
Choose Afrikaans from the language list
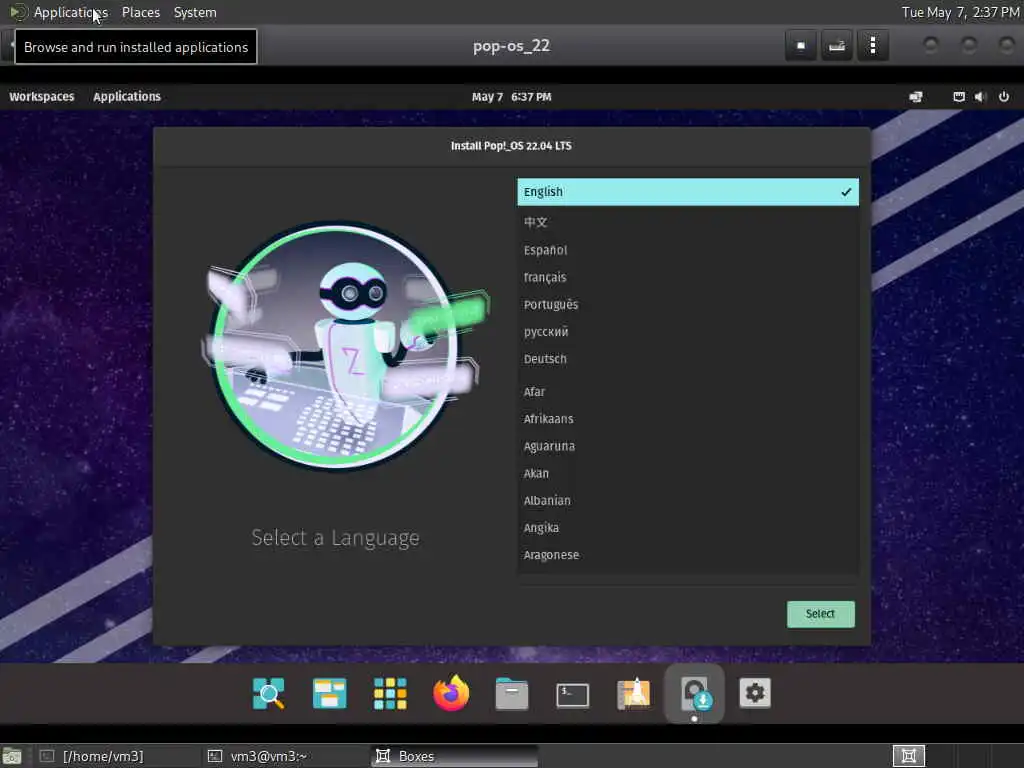click(x=688, y=419)
